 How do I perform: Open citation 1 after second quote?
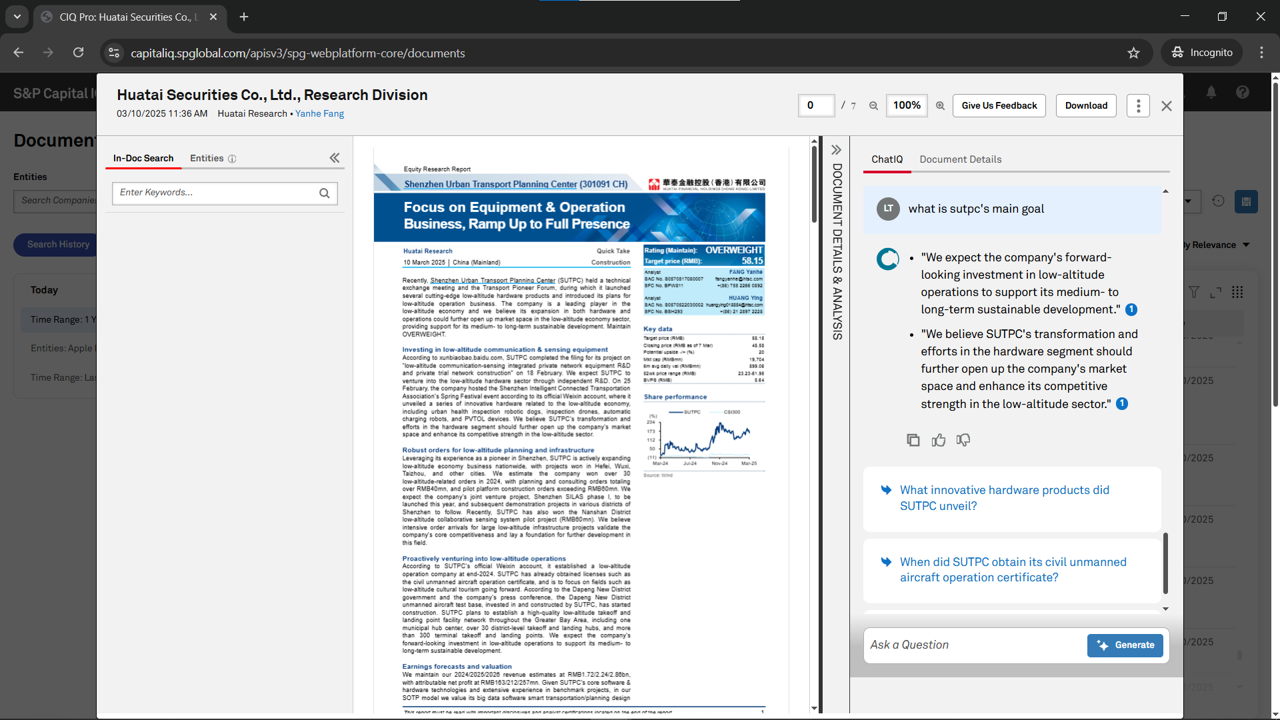[x=1122, y=404]
